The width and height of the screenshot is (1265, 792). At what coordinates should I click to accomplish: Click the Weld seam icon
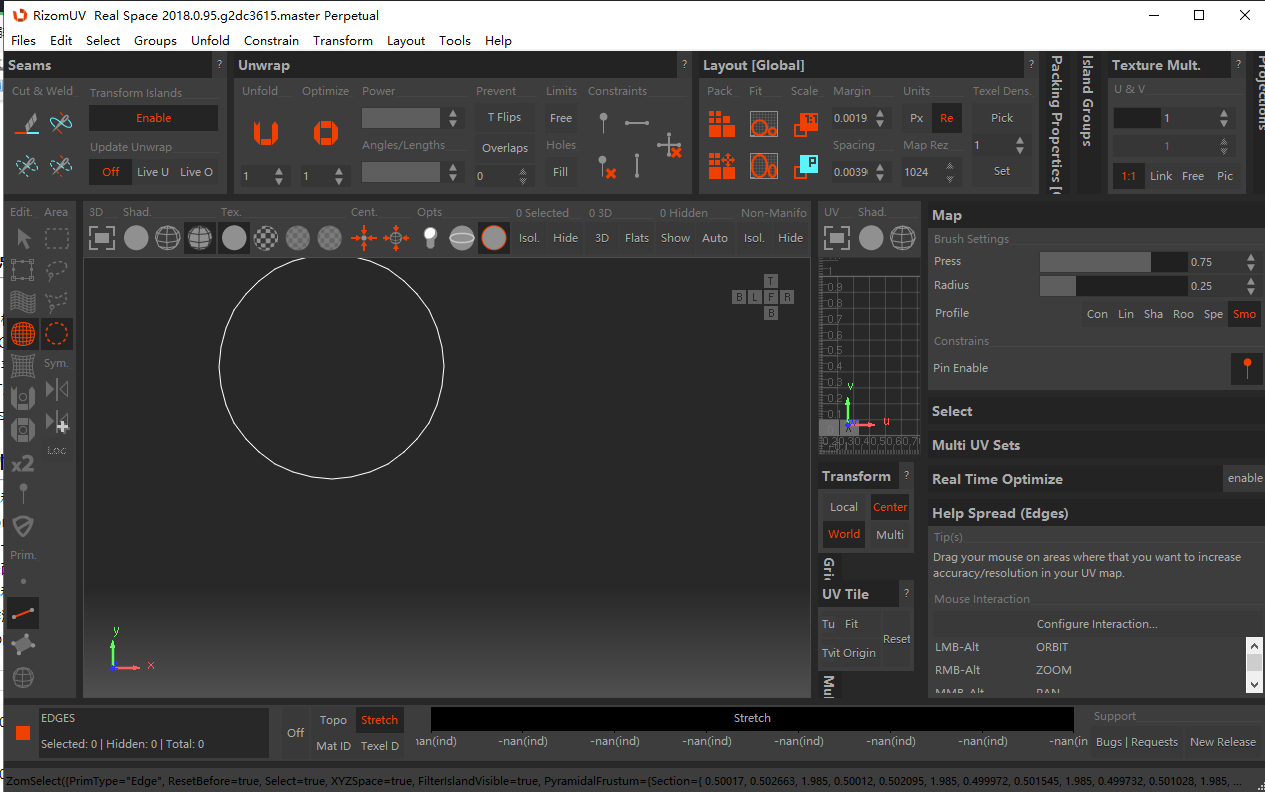[x=61, y=124]
